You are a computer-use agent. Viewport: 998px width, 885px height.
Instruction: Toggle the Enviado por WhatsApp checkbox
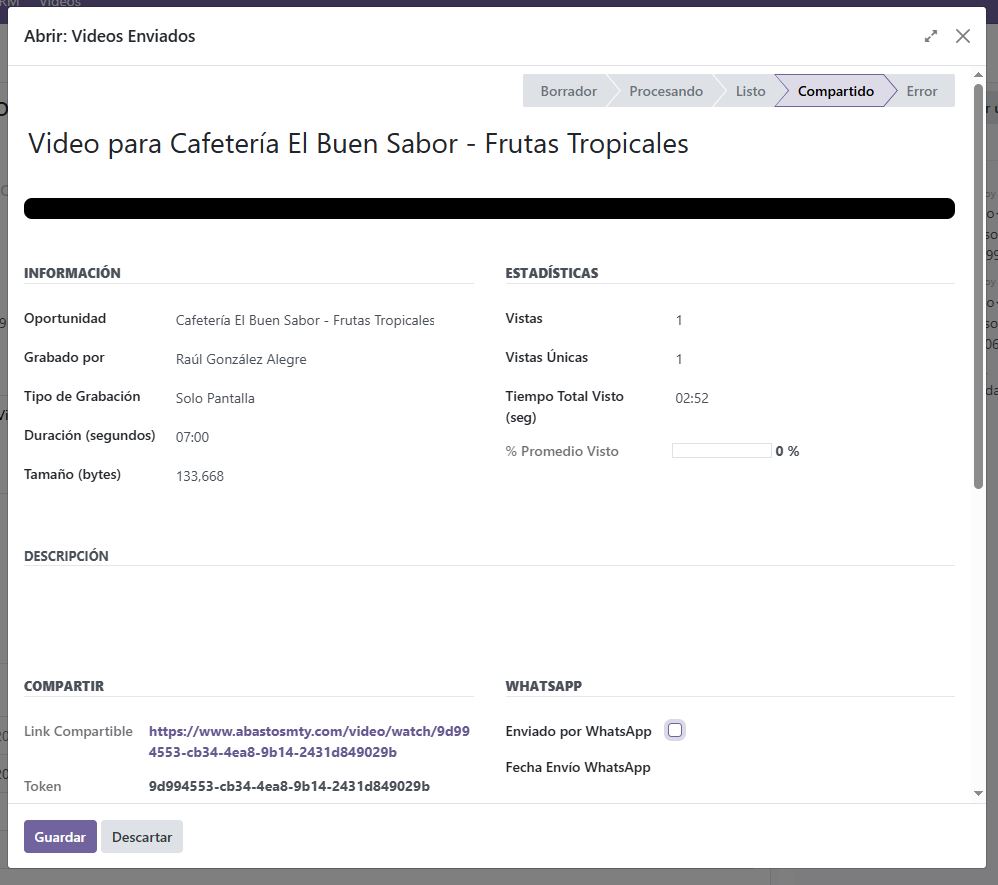coord(675,730)
